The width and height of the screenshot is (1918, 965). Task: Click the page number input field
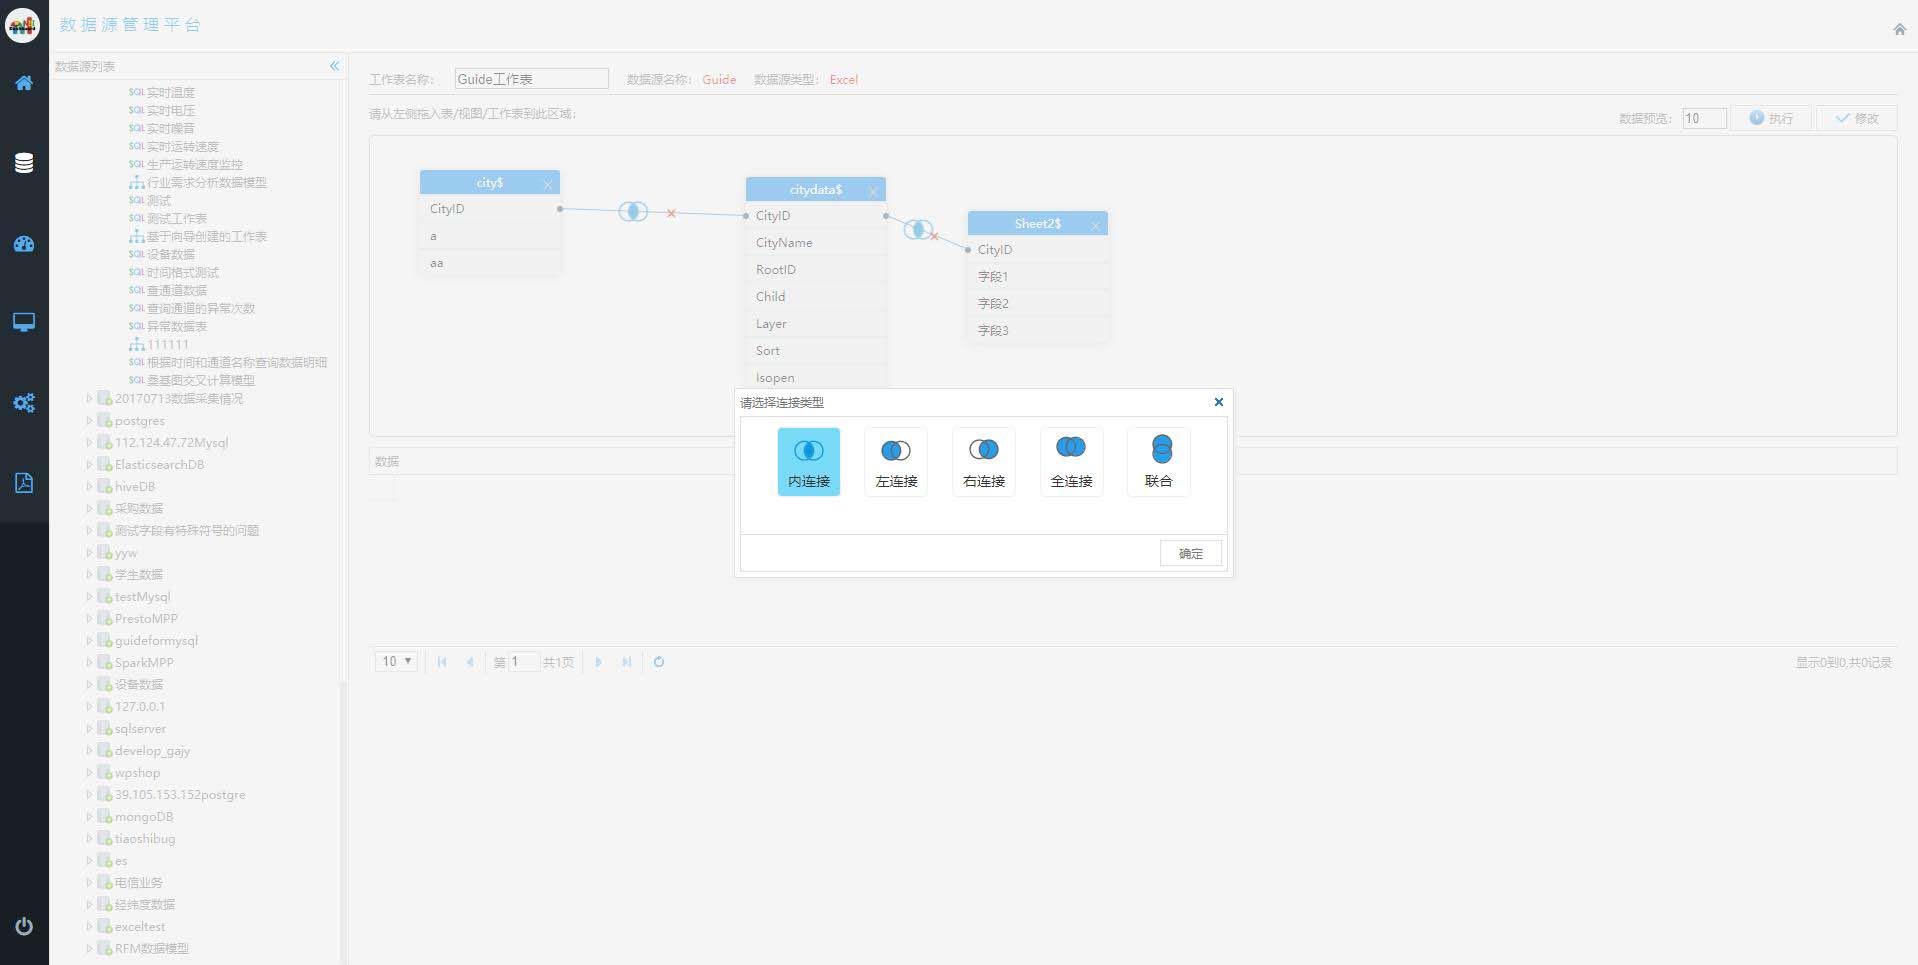point(524,662)
